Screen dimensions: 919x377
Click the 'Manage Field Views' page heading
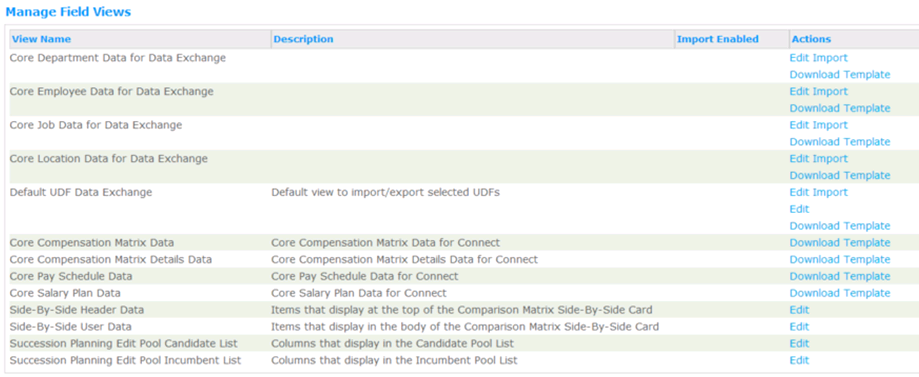[68, 12]
